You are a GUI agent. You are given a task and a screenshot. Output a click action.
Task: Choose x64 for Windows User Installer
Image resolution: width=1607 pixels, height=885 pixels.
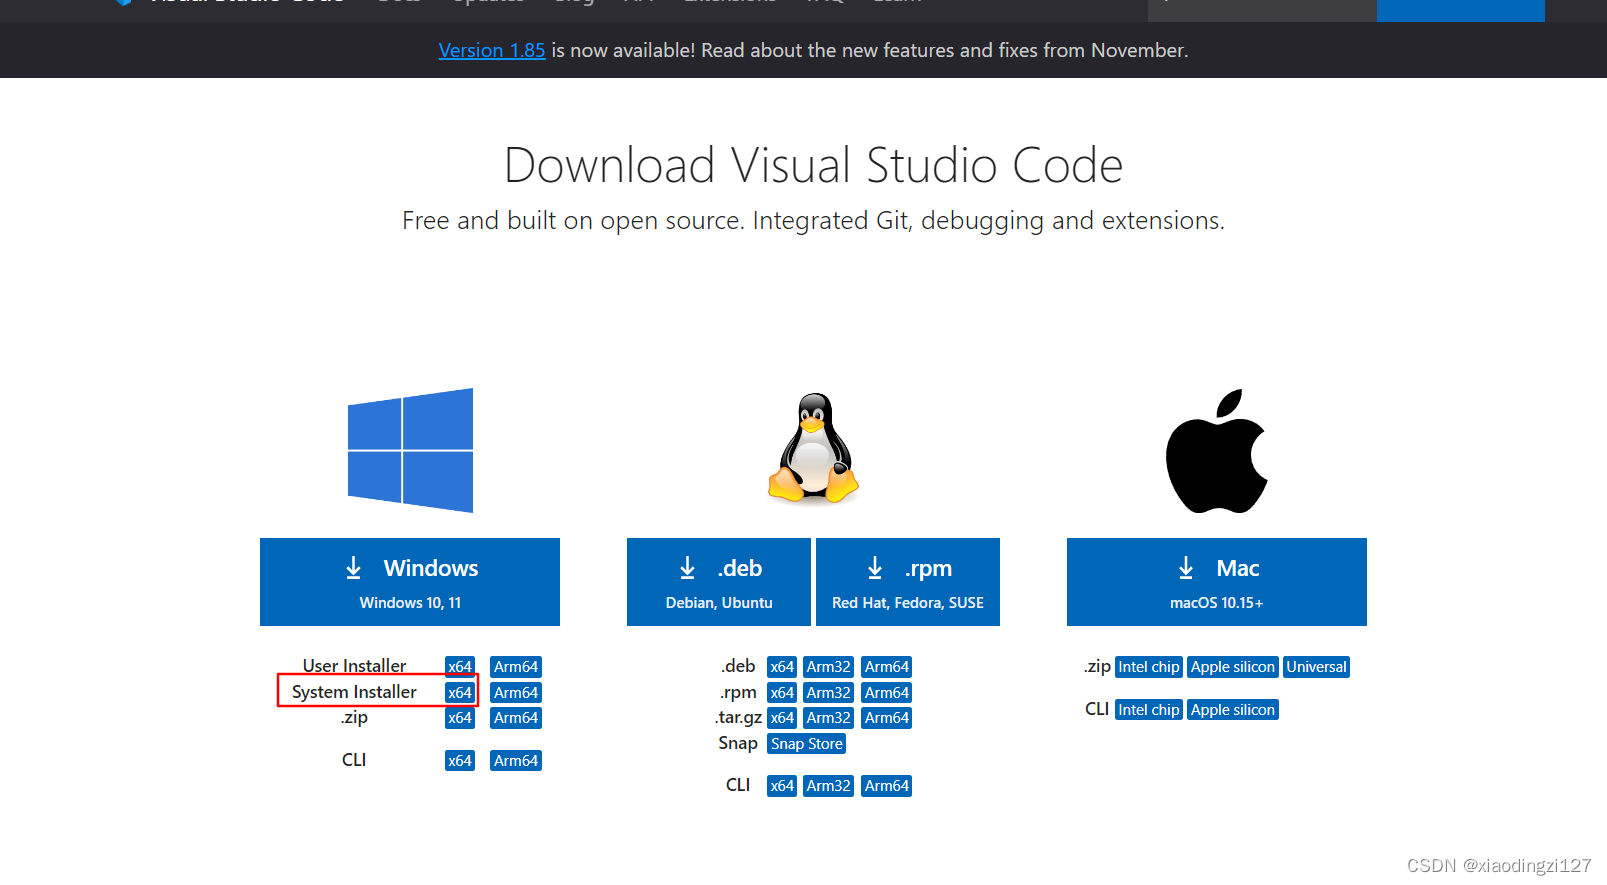[x=460, y=667]
